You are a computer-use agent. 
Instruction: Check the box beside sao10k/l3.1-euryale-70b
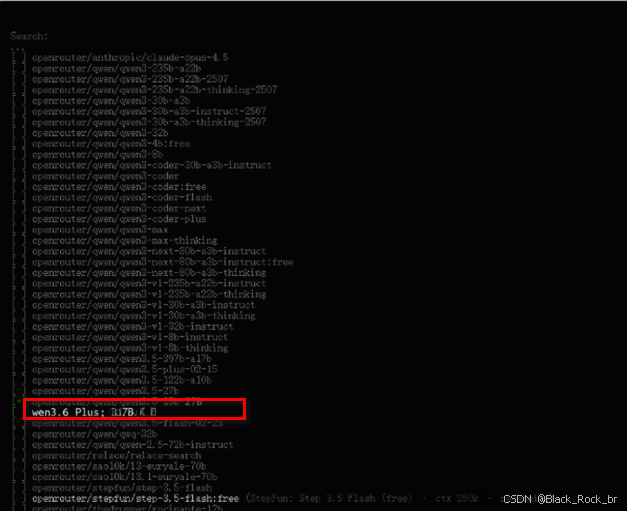pos(19,477)
